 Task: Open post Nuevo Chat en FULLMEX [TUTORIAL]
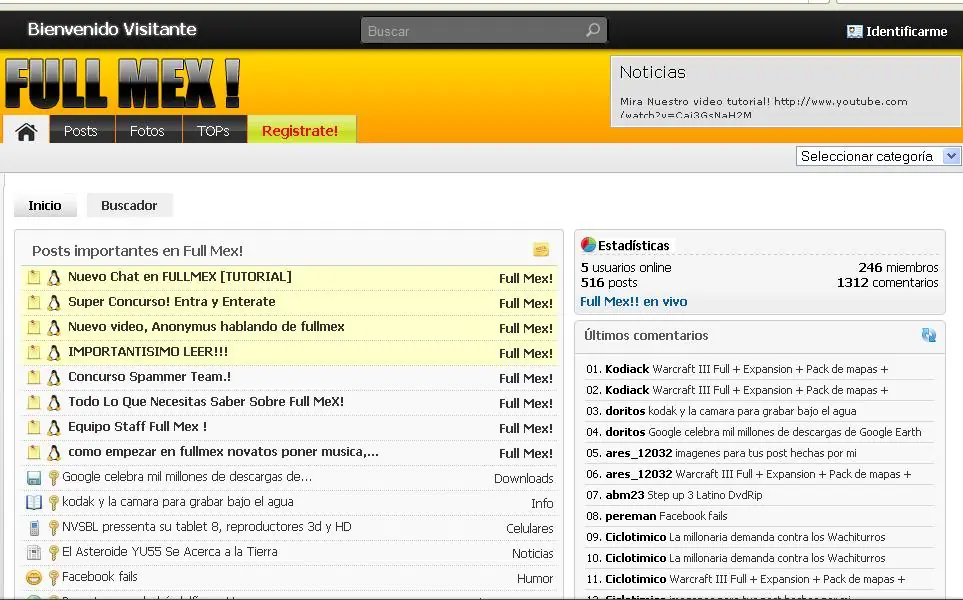[x=179, y=277]
